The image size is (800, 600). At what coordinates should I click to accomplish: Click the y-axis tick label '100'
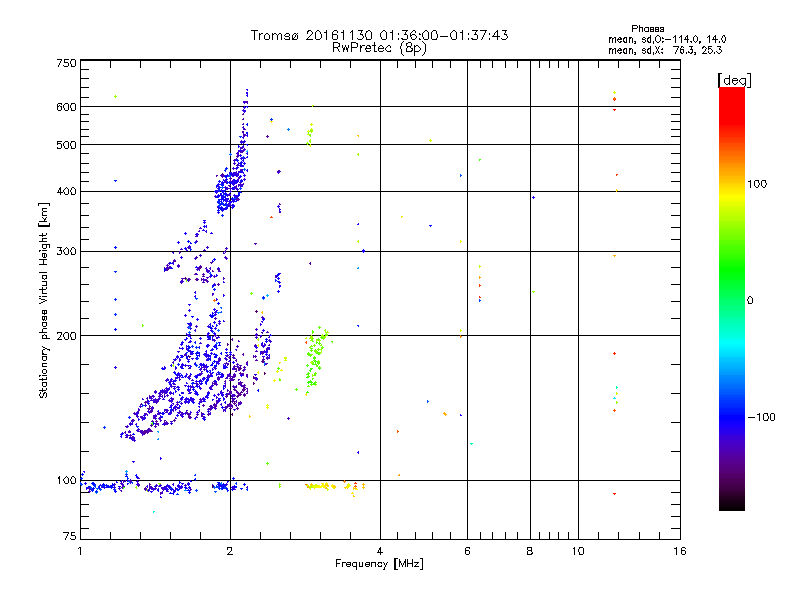coord(66,480)
